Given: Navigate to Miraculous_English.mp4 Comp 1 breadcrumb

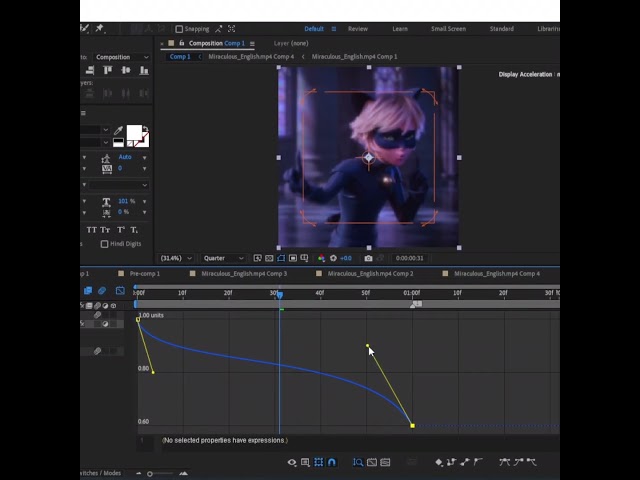Looking at the screenshot, I should (354, 57).
